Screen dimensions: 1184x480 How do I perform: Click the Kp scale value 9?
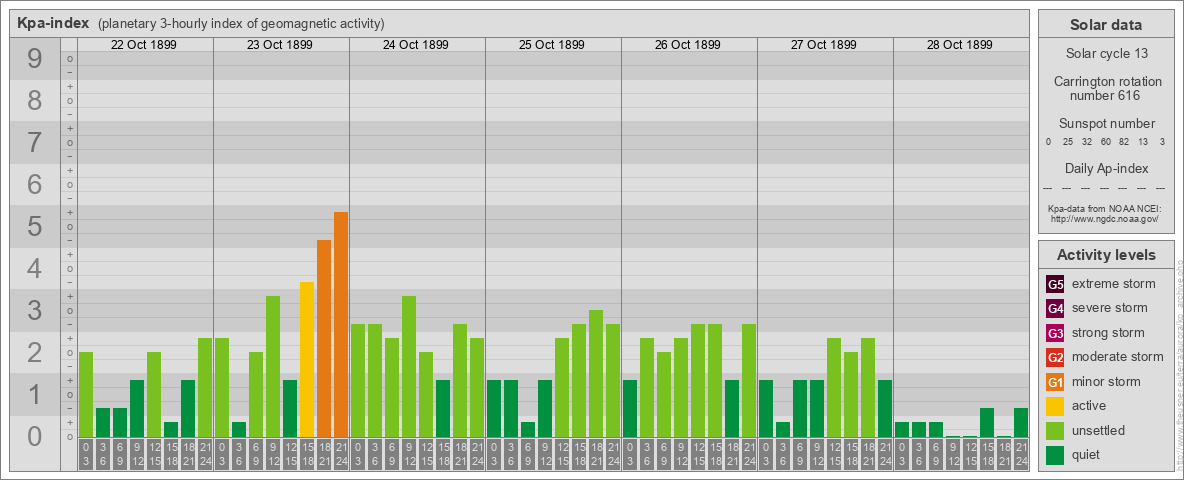point(35,58)
